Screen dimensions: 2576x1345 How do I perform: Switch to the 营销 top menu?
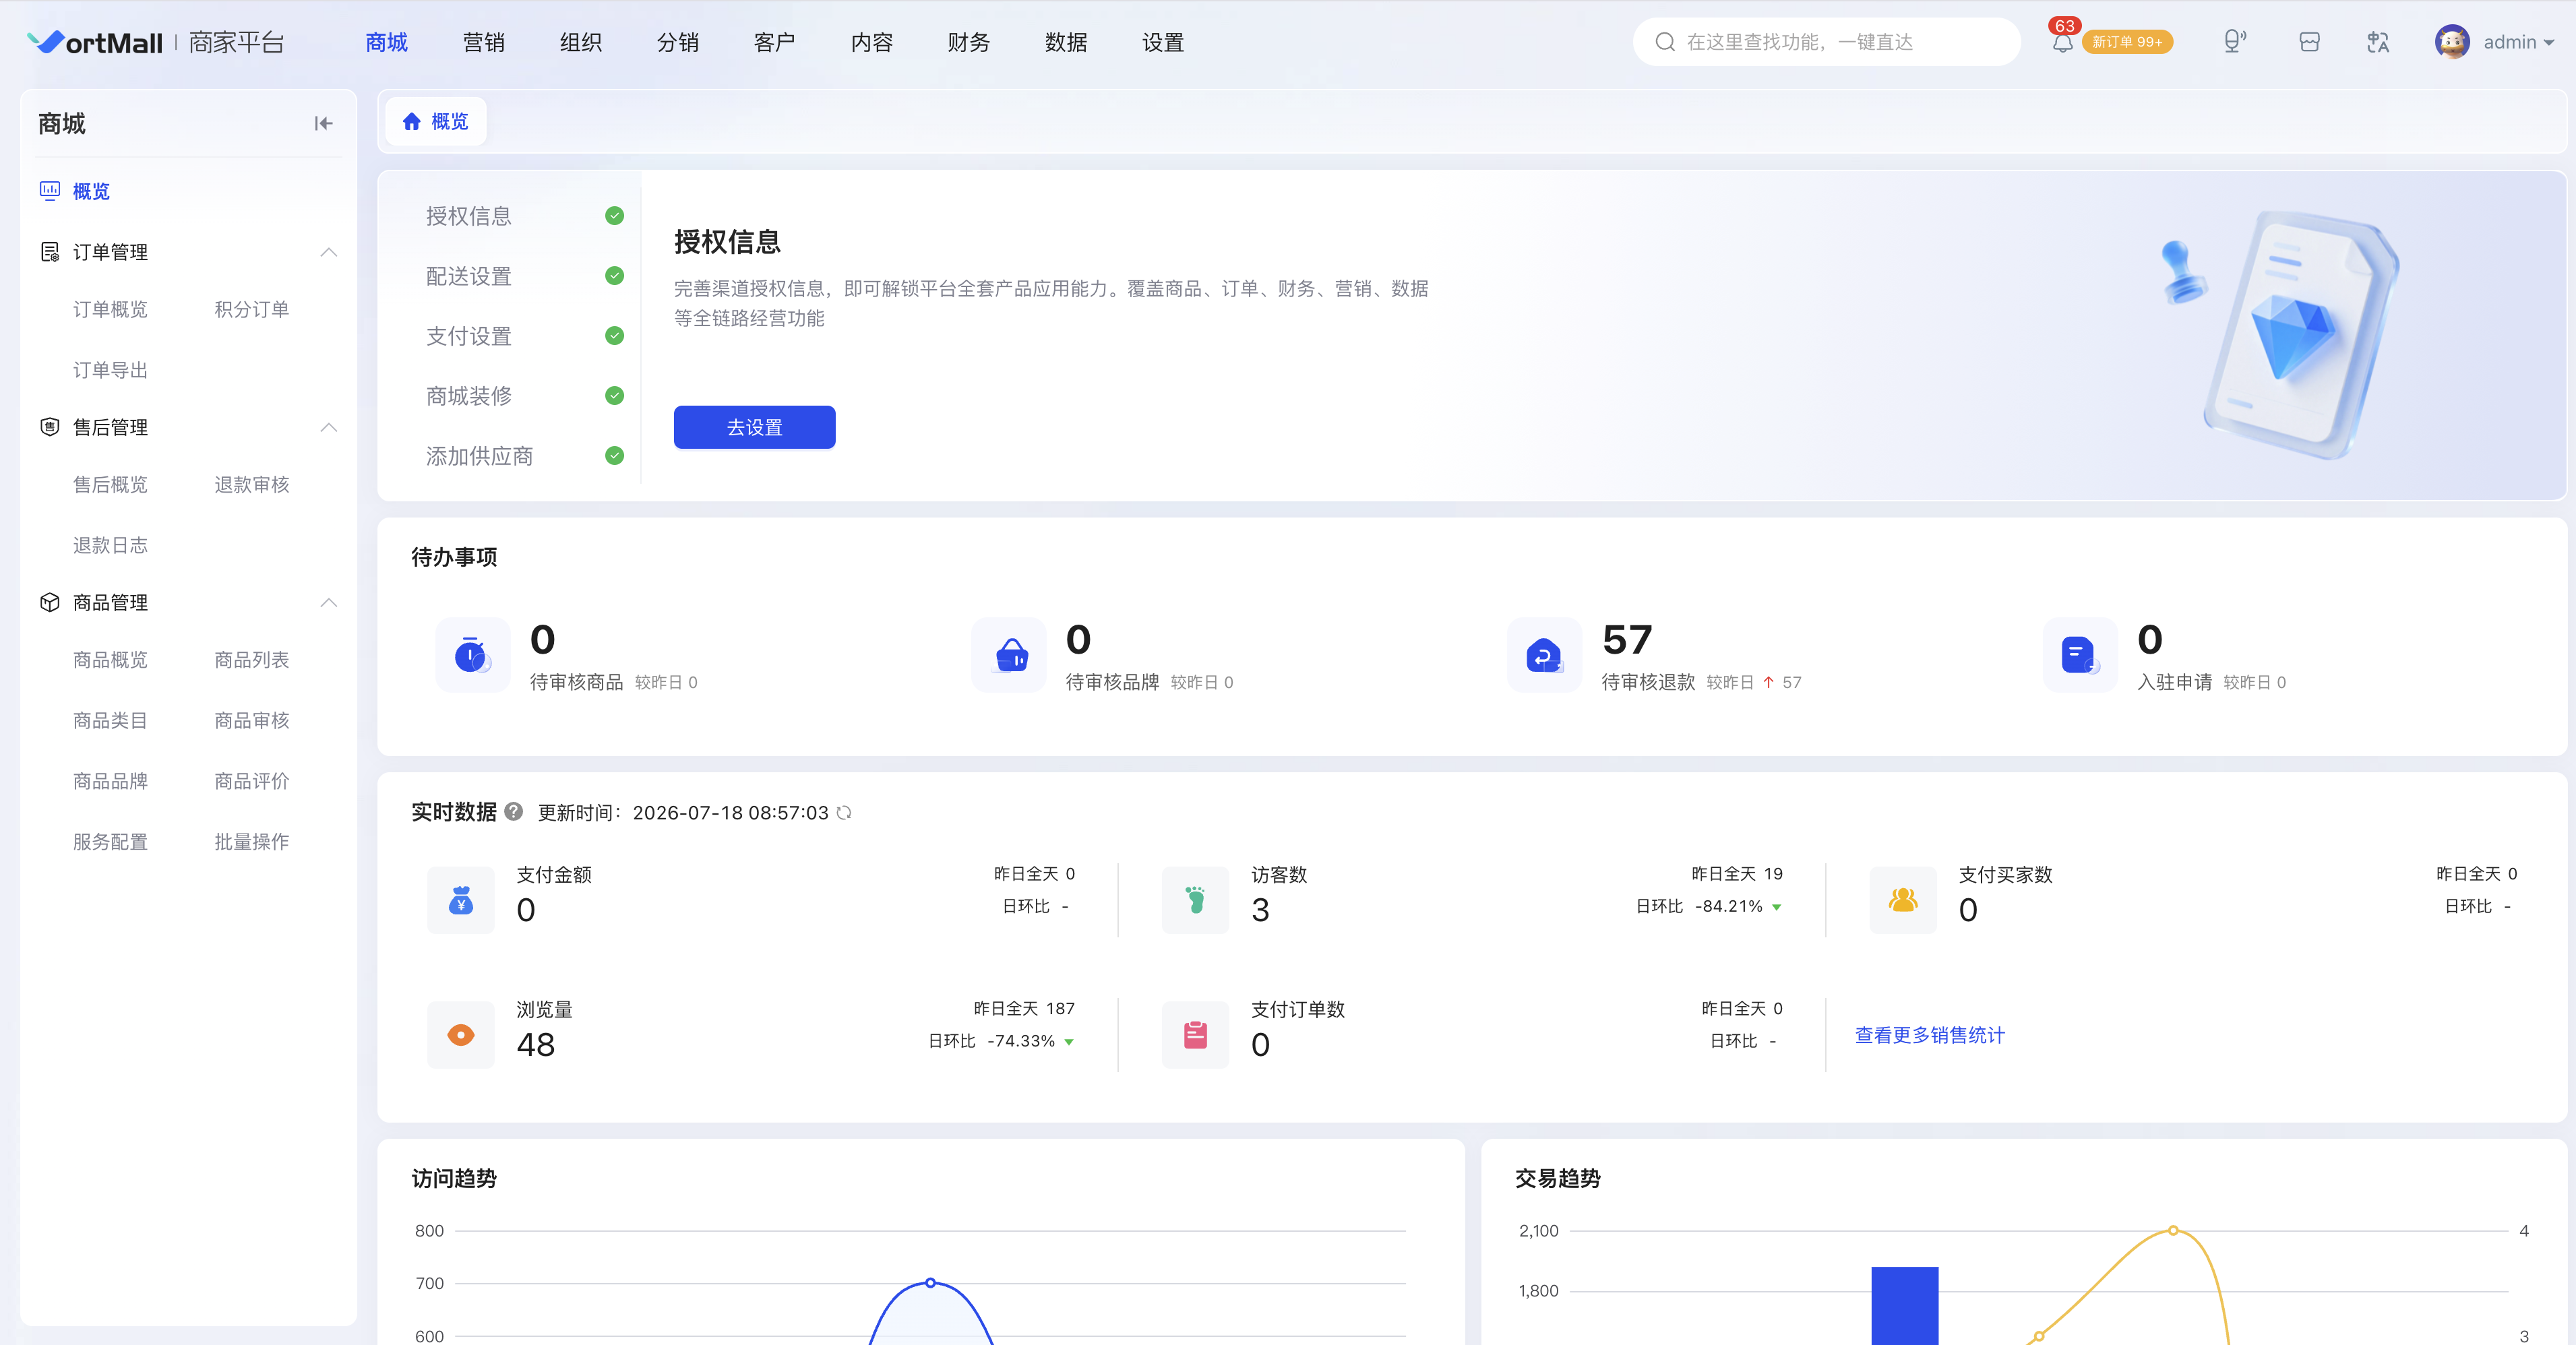point(484,42)
